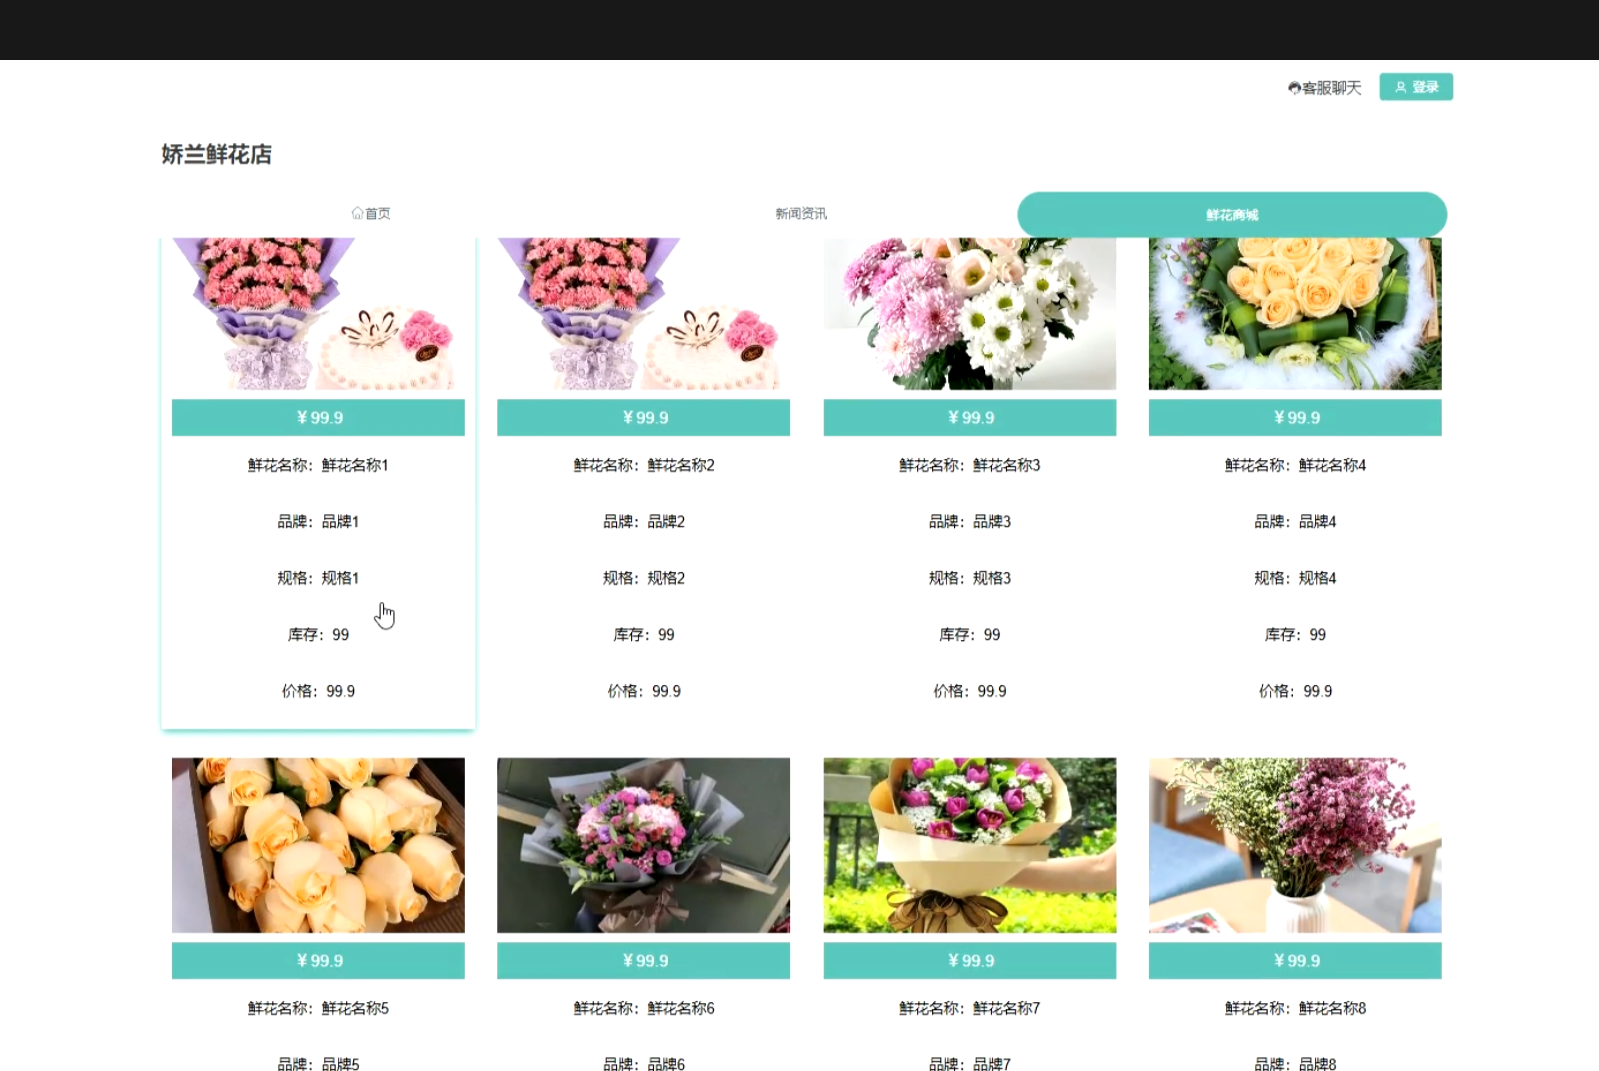This screenshot has height=1071, width=1599.
Task: Click the 登录 login button
Action: tap(1415, 87)
